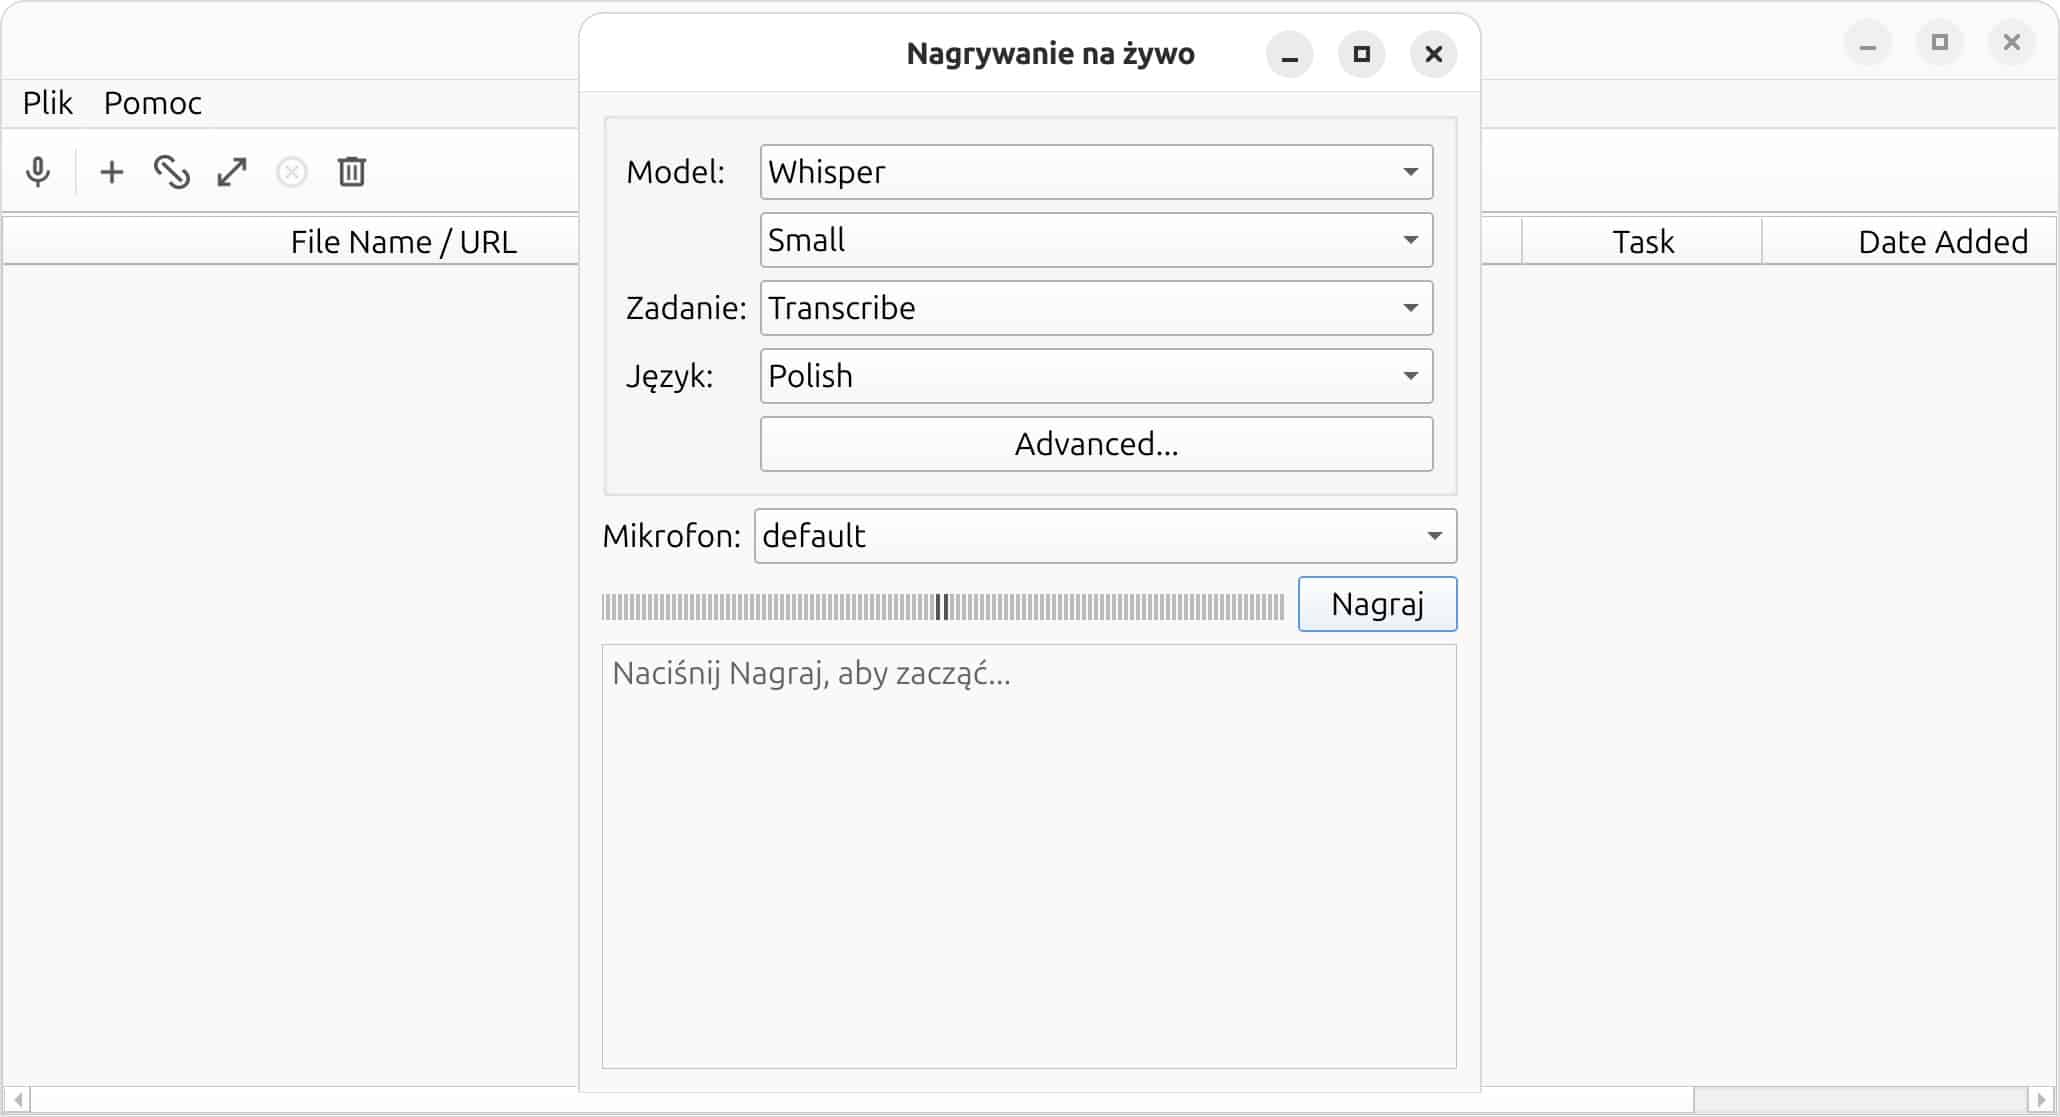This screenshot has width=2060, height=1117.
Task: Open the Whisper model dropdown
Action: tap(1096, 172)
